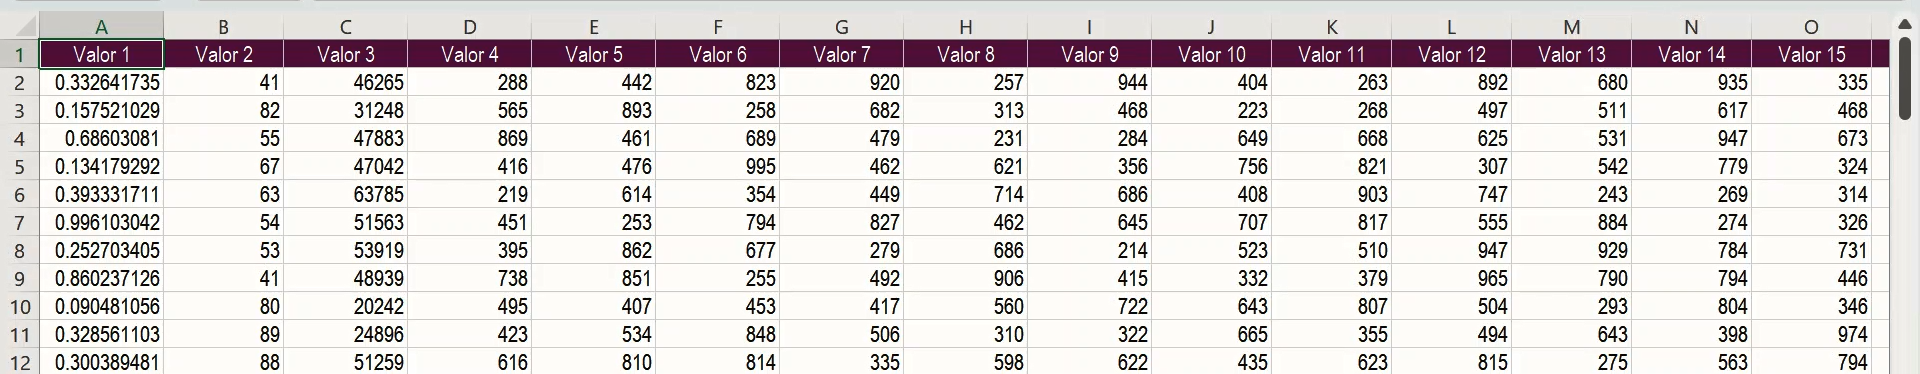Select cell with value 0.090481056
The image size is (1920, 374).
(x=101, y=306)
